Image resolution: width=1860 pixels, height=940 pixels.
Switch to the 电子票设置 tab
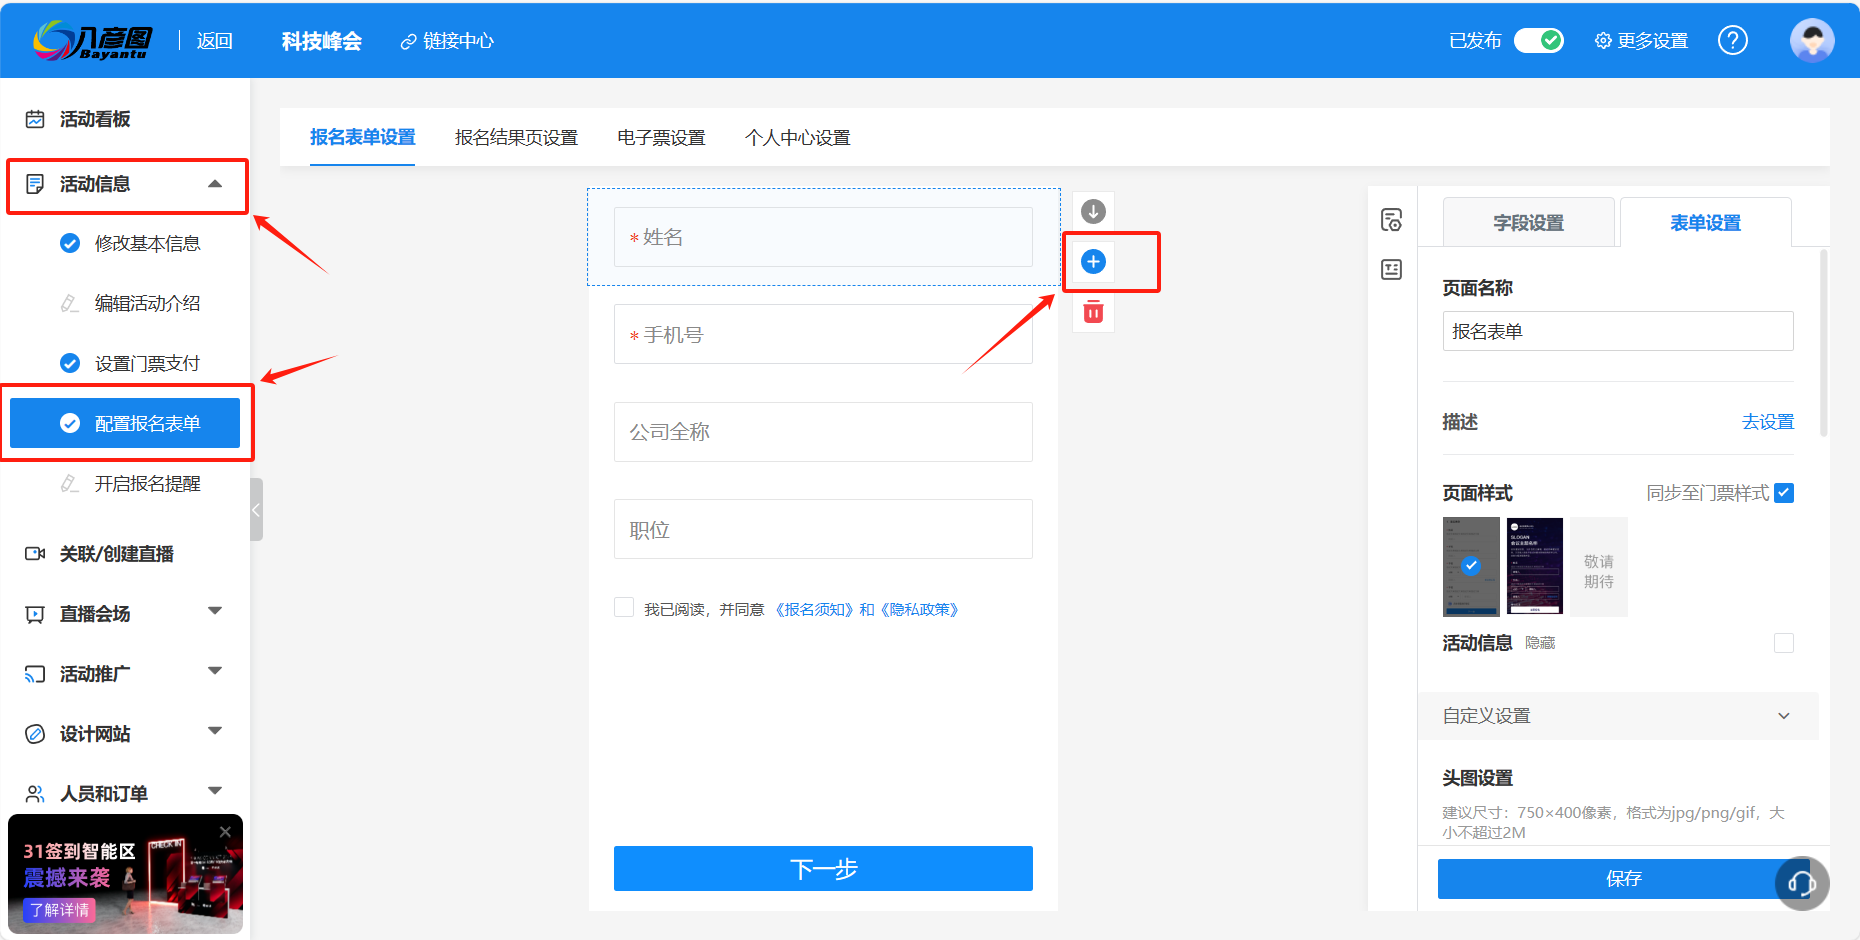click(x=661, y=137)
